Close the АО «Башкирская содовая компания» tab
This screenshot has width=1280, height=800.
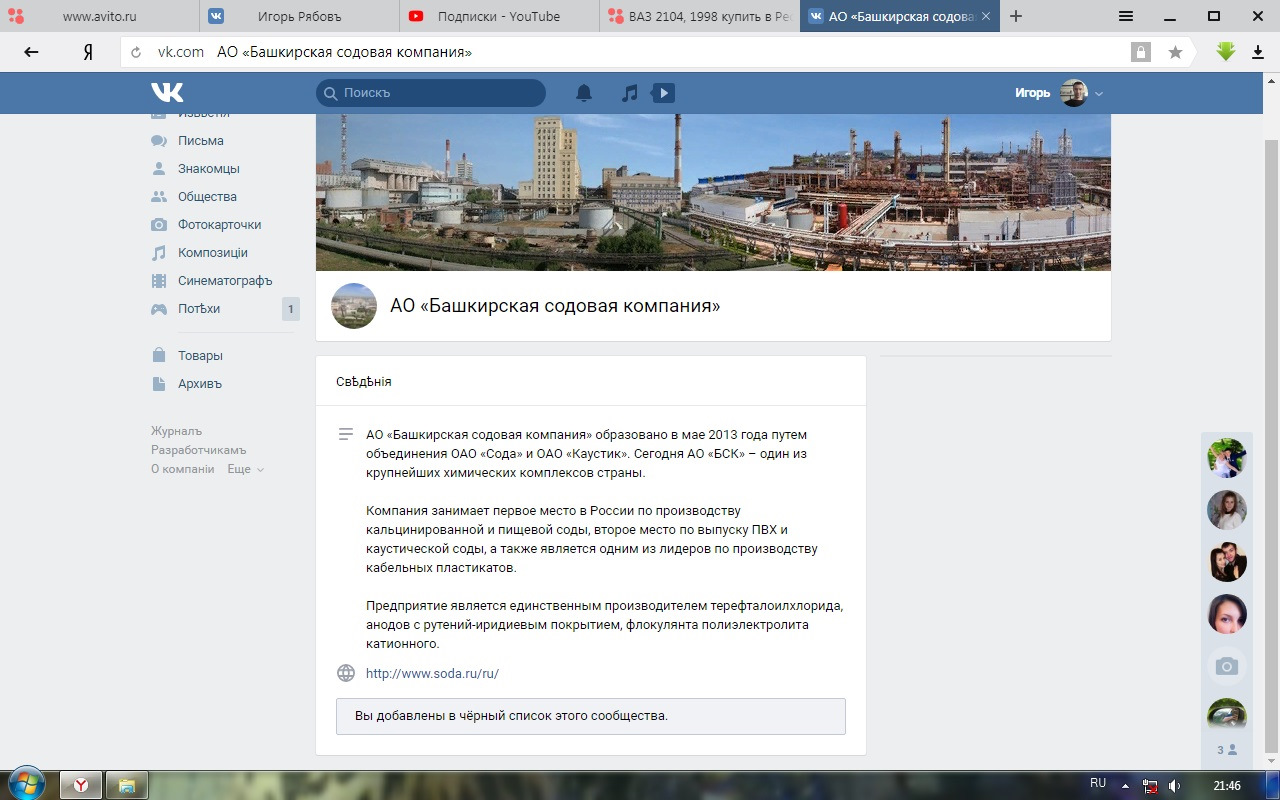986,16
